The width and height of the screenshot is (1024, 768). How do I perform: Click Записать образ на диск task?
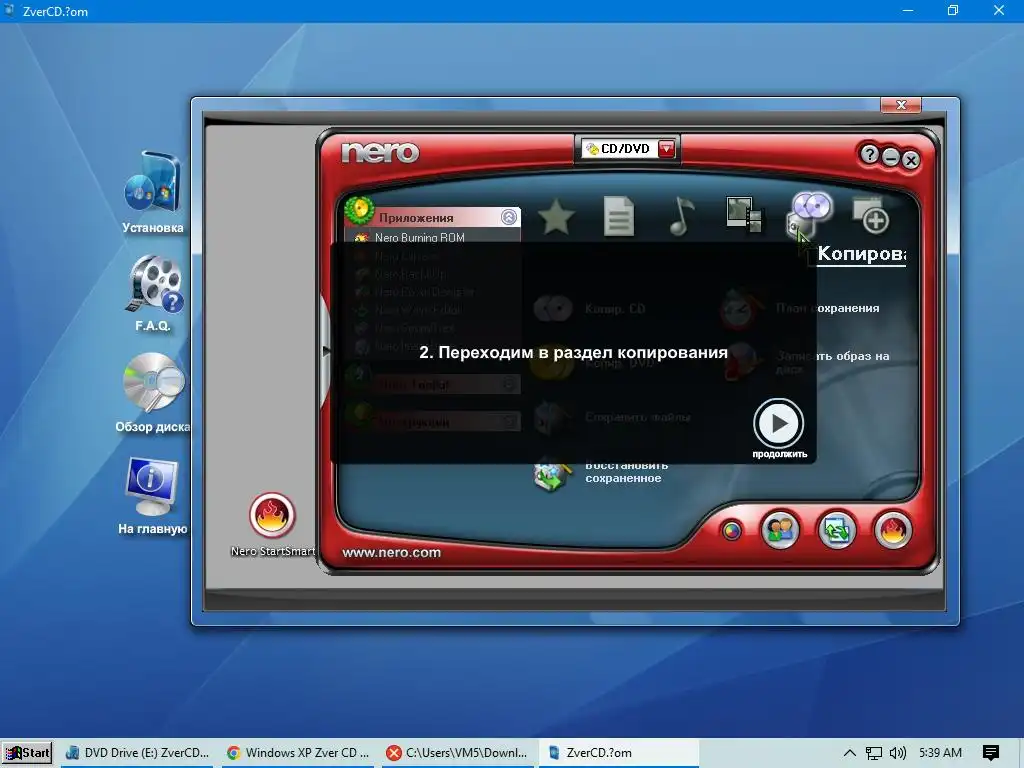point(833,362)
